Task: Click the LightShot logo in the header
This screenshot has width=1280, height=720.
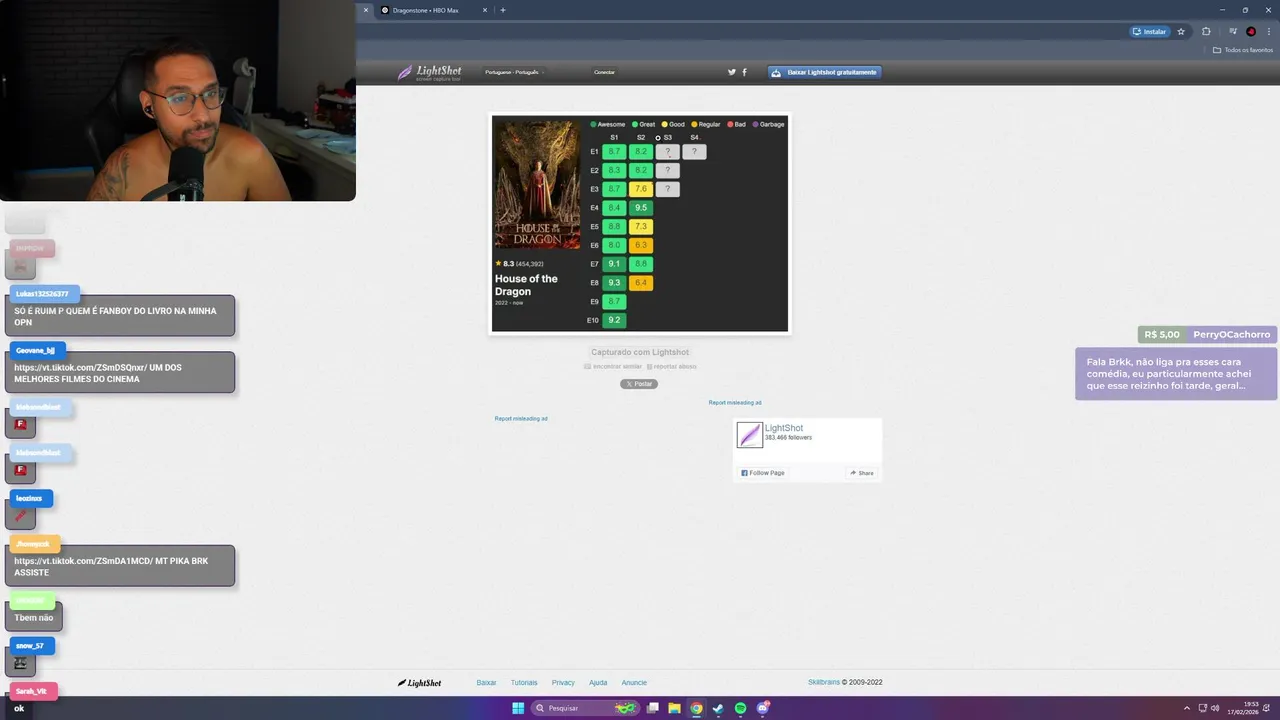Action: pyautogui.click(x=430, y=72)
